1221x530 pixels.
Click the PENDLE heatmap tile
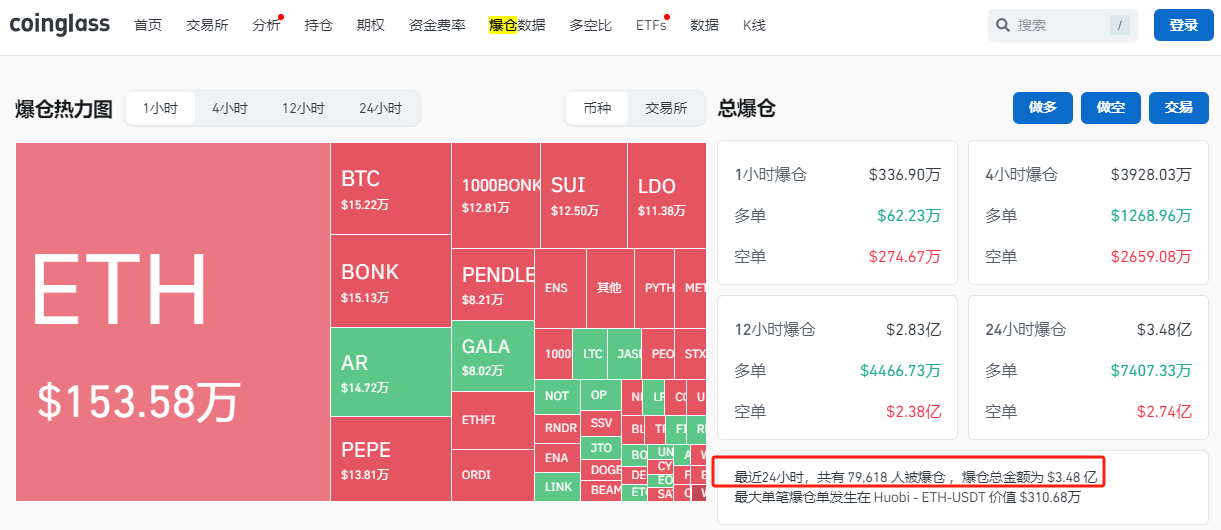493,284
